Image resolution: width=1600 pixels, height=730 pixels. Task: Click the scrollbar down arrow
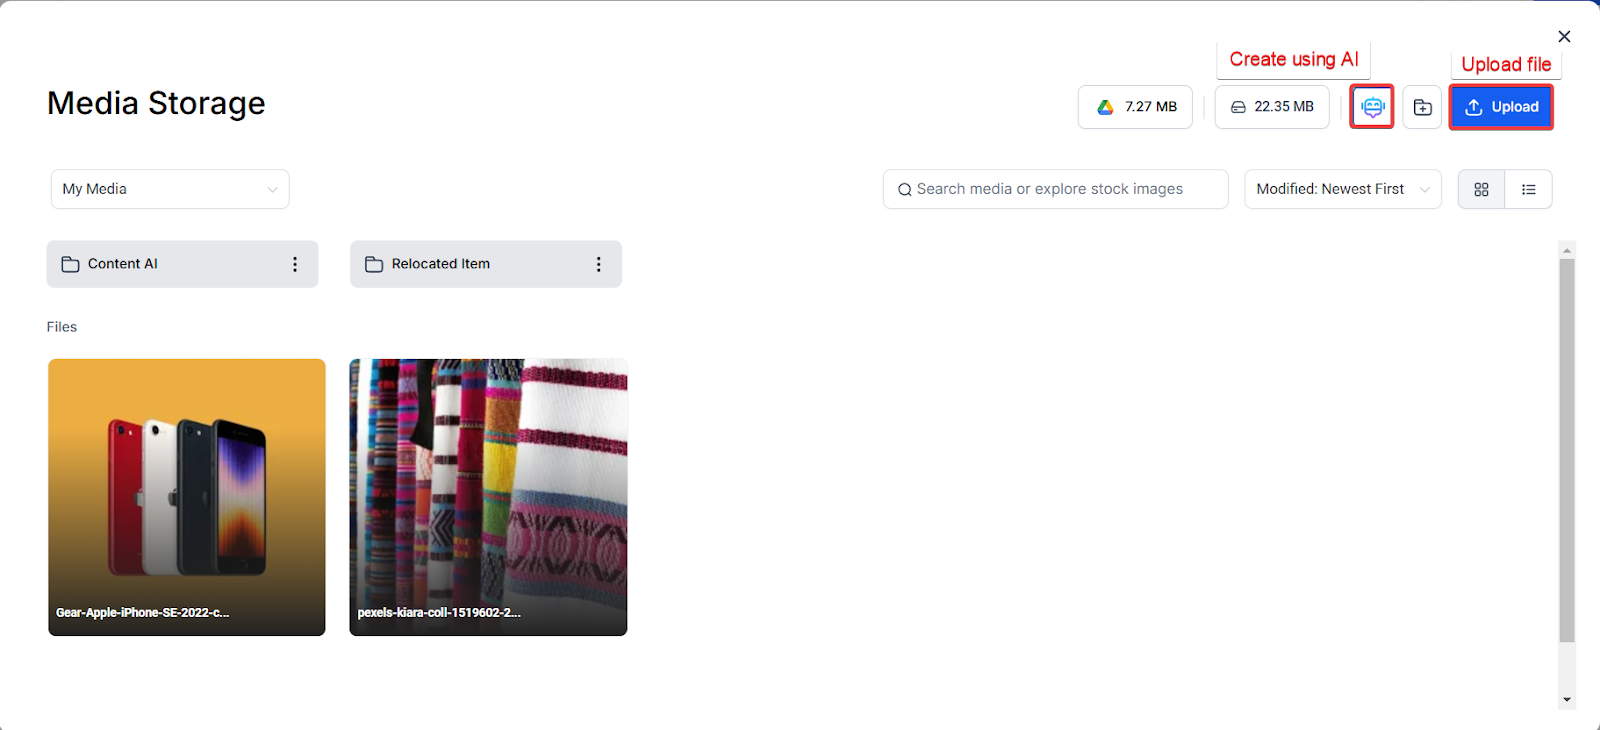[x=1567, y=700]
